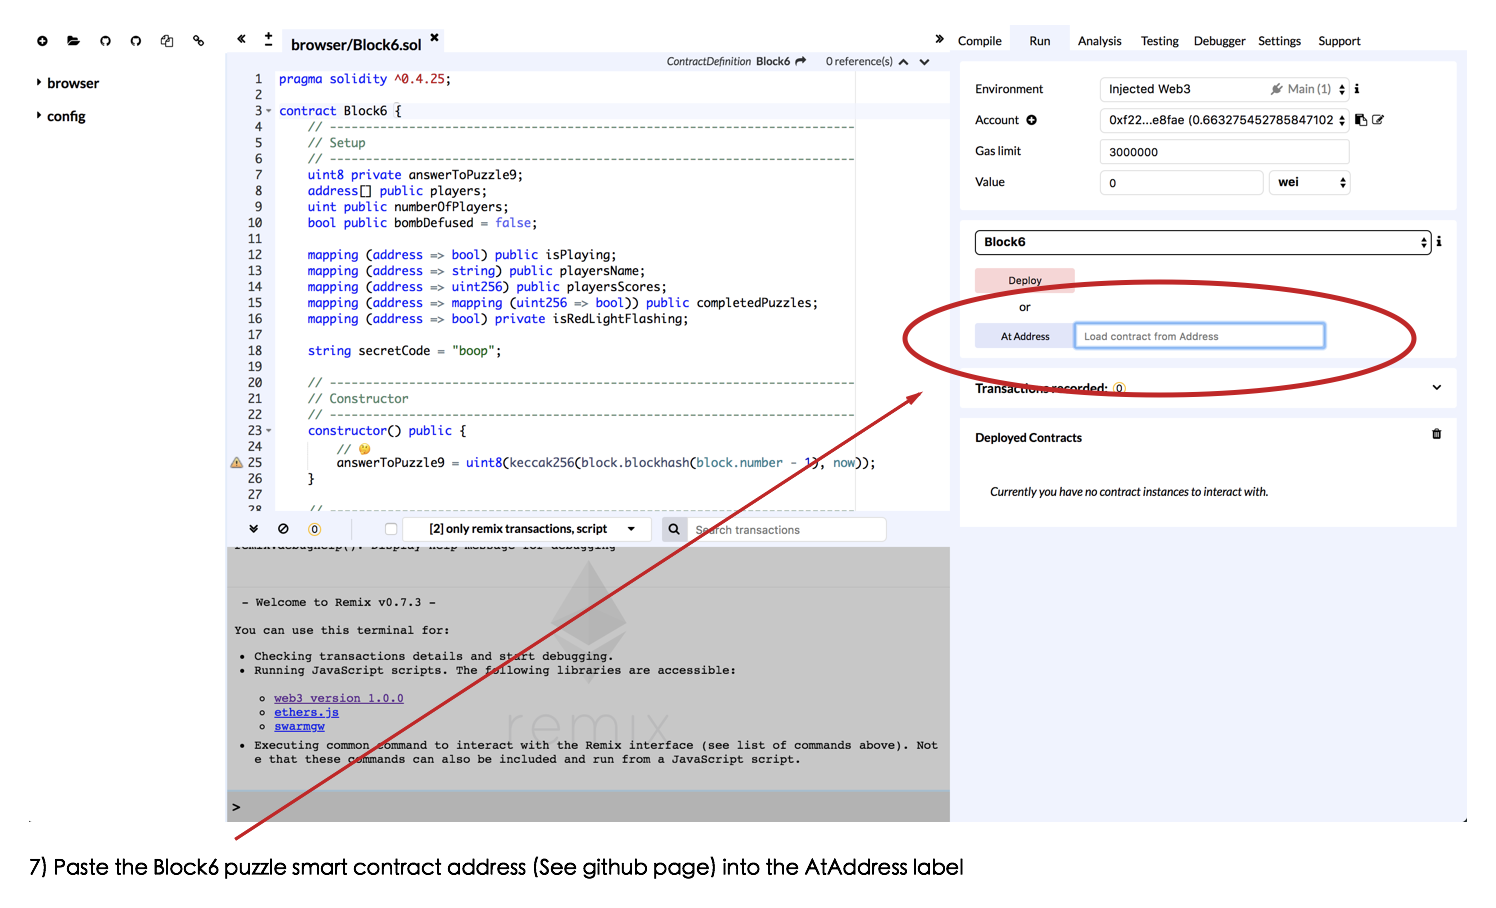Expand the browser folder
The height and width of the screenshot is (908, 1496).
[x=39, y=82]
